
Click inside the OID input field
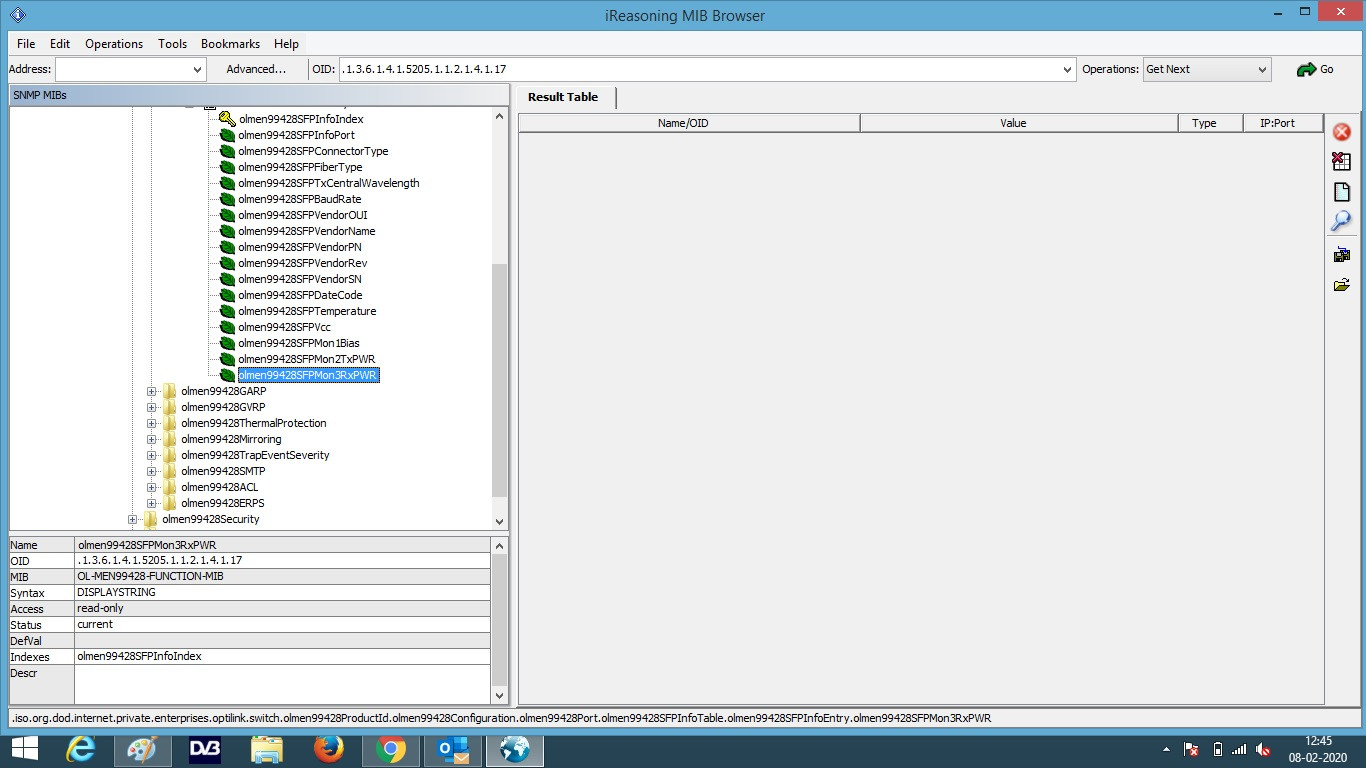coord(698,70)
